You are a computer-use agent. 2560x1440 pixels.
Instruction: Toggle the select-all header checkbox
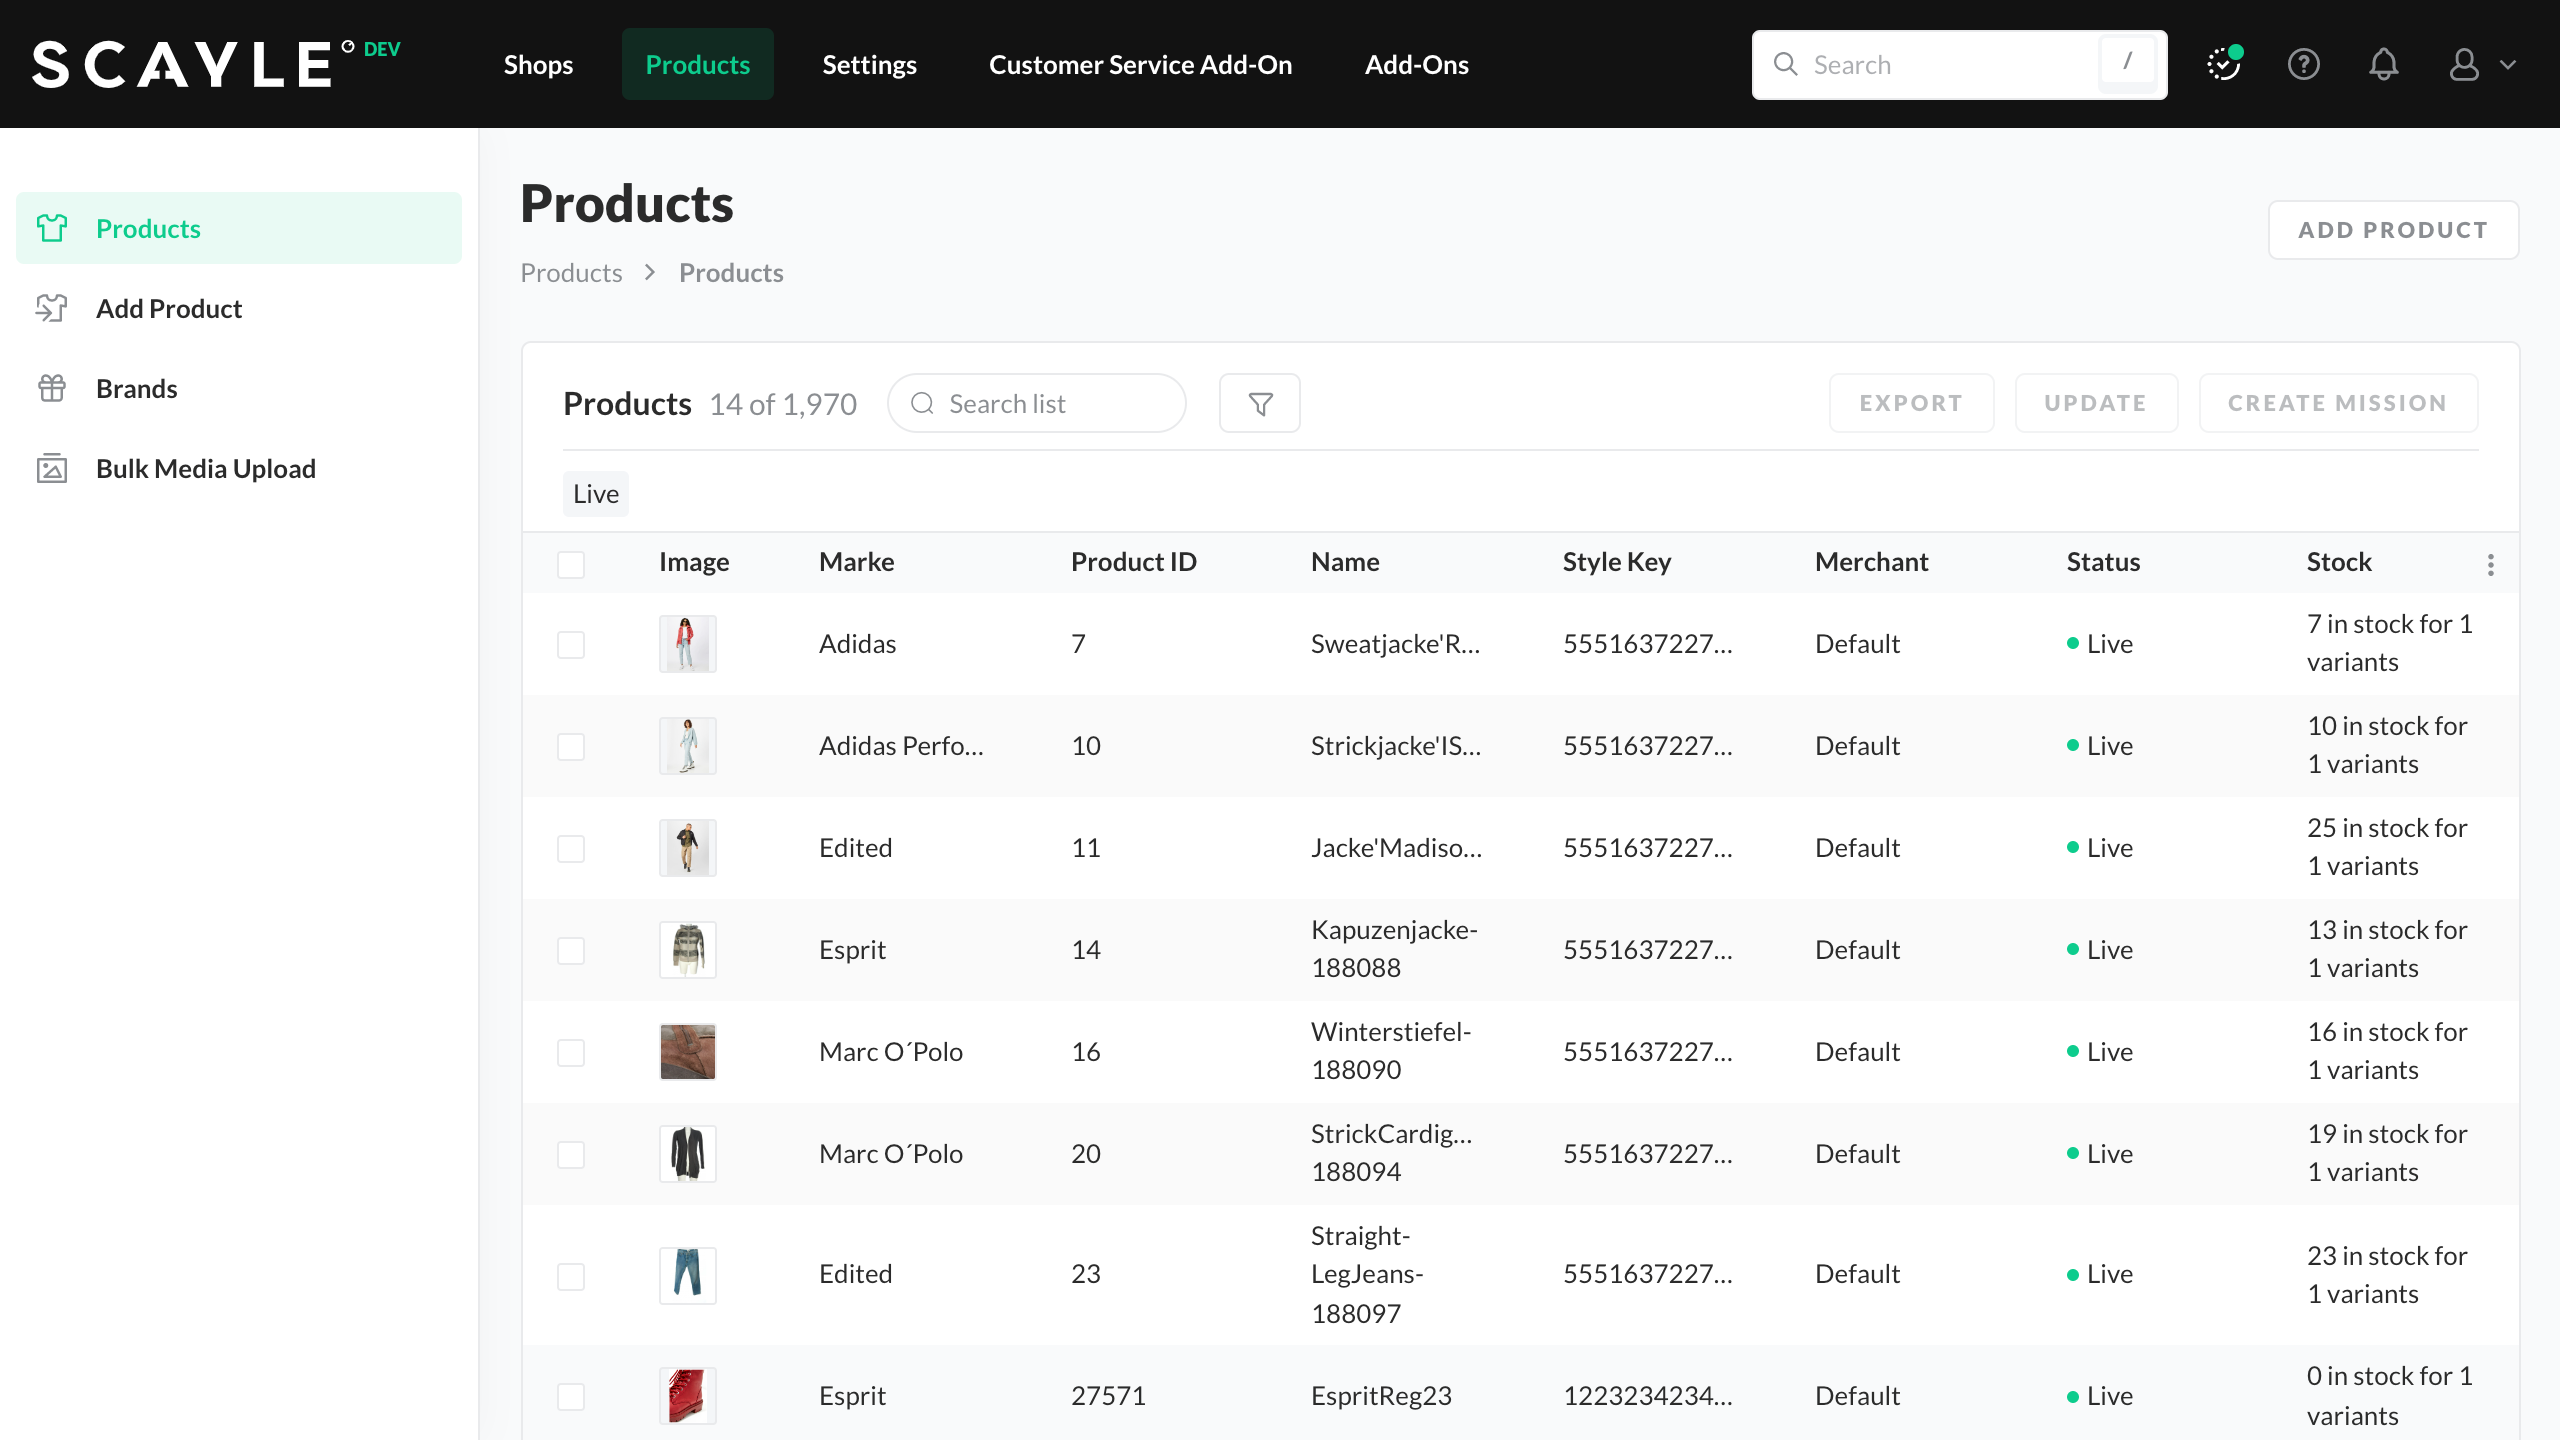(x=571, y=565)
